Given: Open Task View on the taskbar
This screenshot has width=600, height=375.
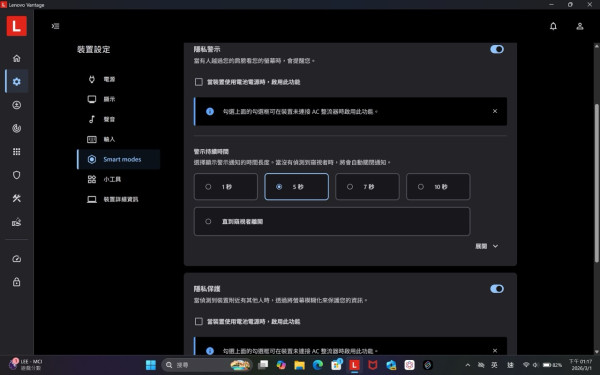Looking at the screenshot, I should (x=263, y=365).
